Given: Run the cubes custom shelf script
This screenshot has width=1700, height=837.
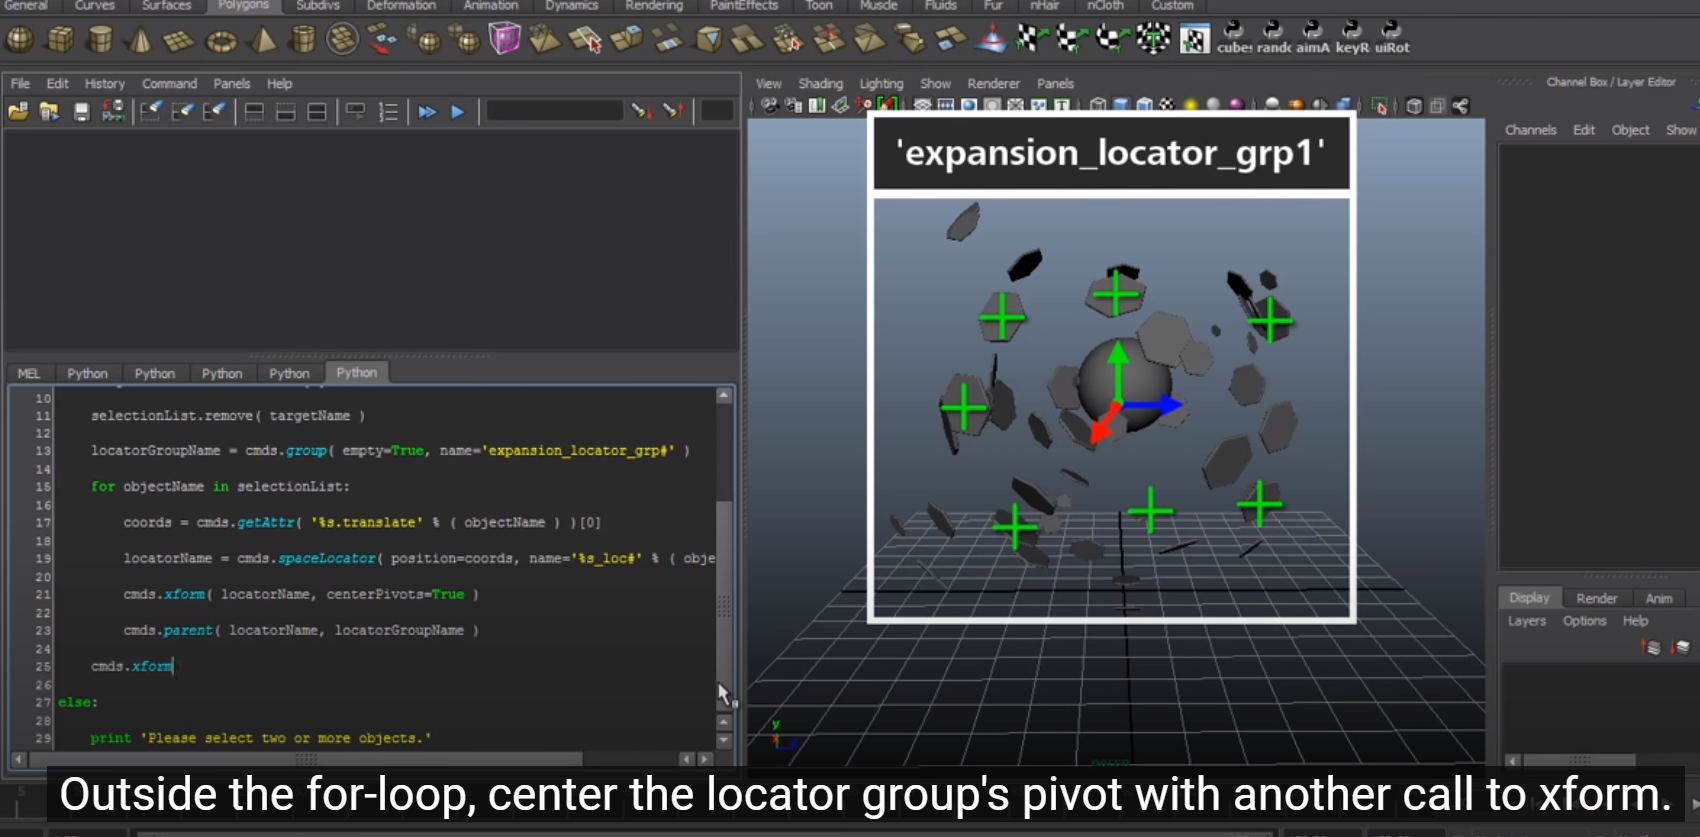Looking at the screenshot, I should pos(1234,38).
